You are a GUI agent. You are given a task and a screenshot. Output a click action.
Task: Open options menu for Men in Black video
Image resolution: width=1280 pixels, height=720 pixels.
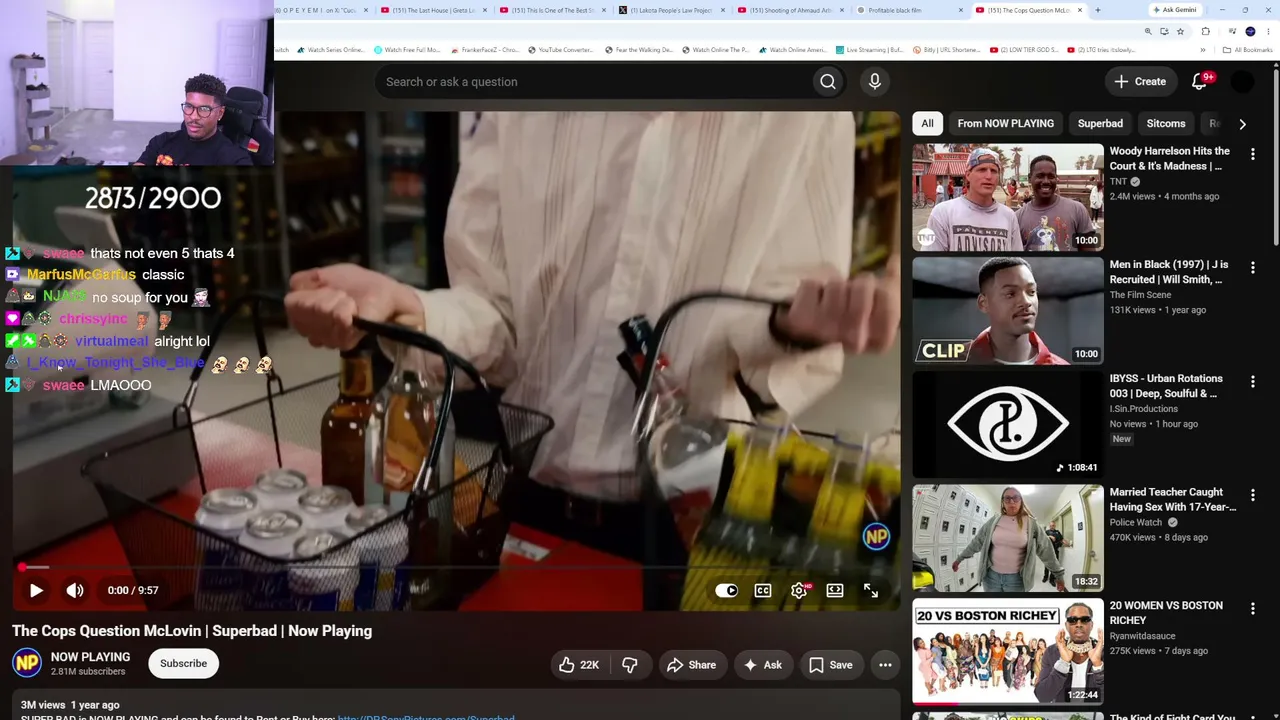[x=1252, y=268]
